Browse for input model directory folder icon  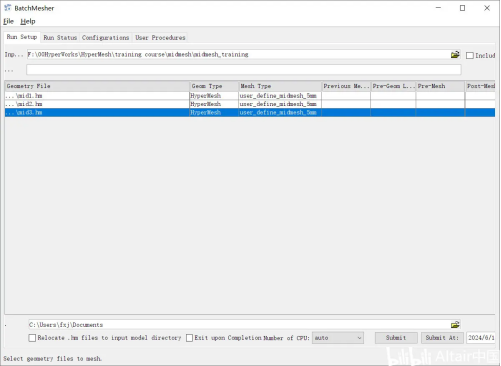455,54
